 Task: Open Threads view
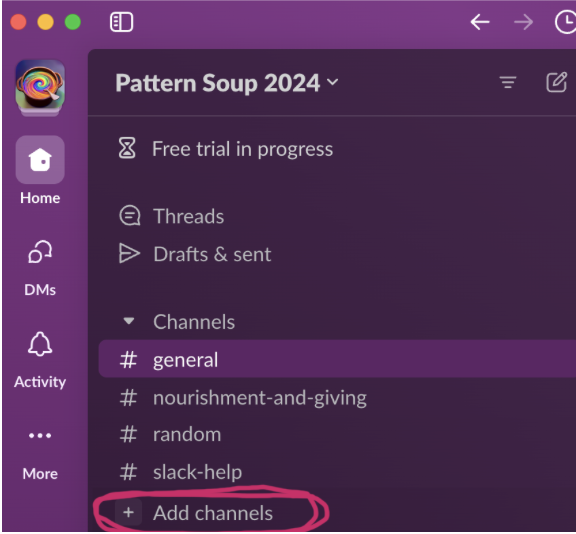171,216
